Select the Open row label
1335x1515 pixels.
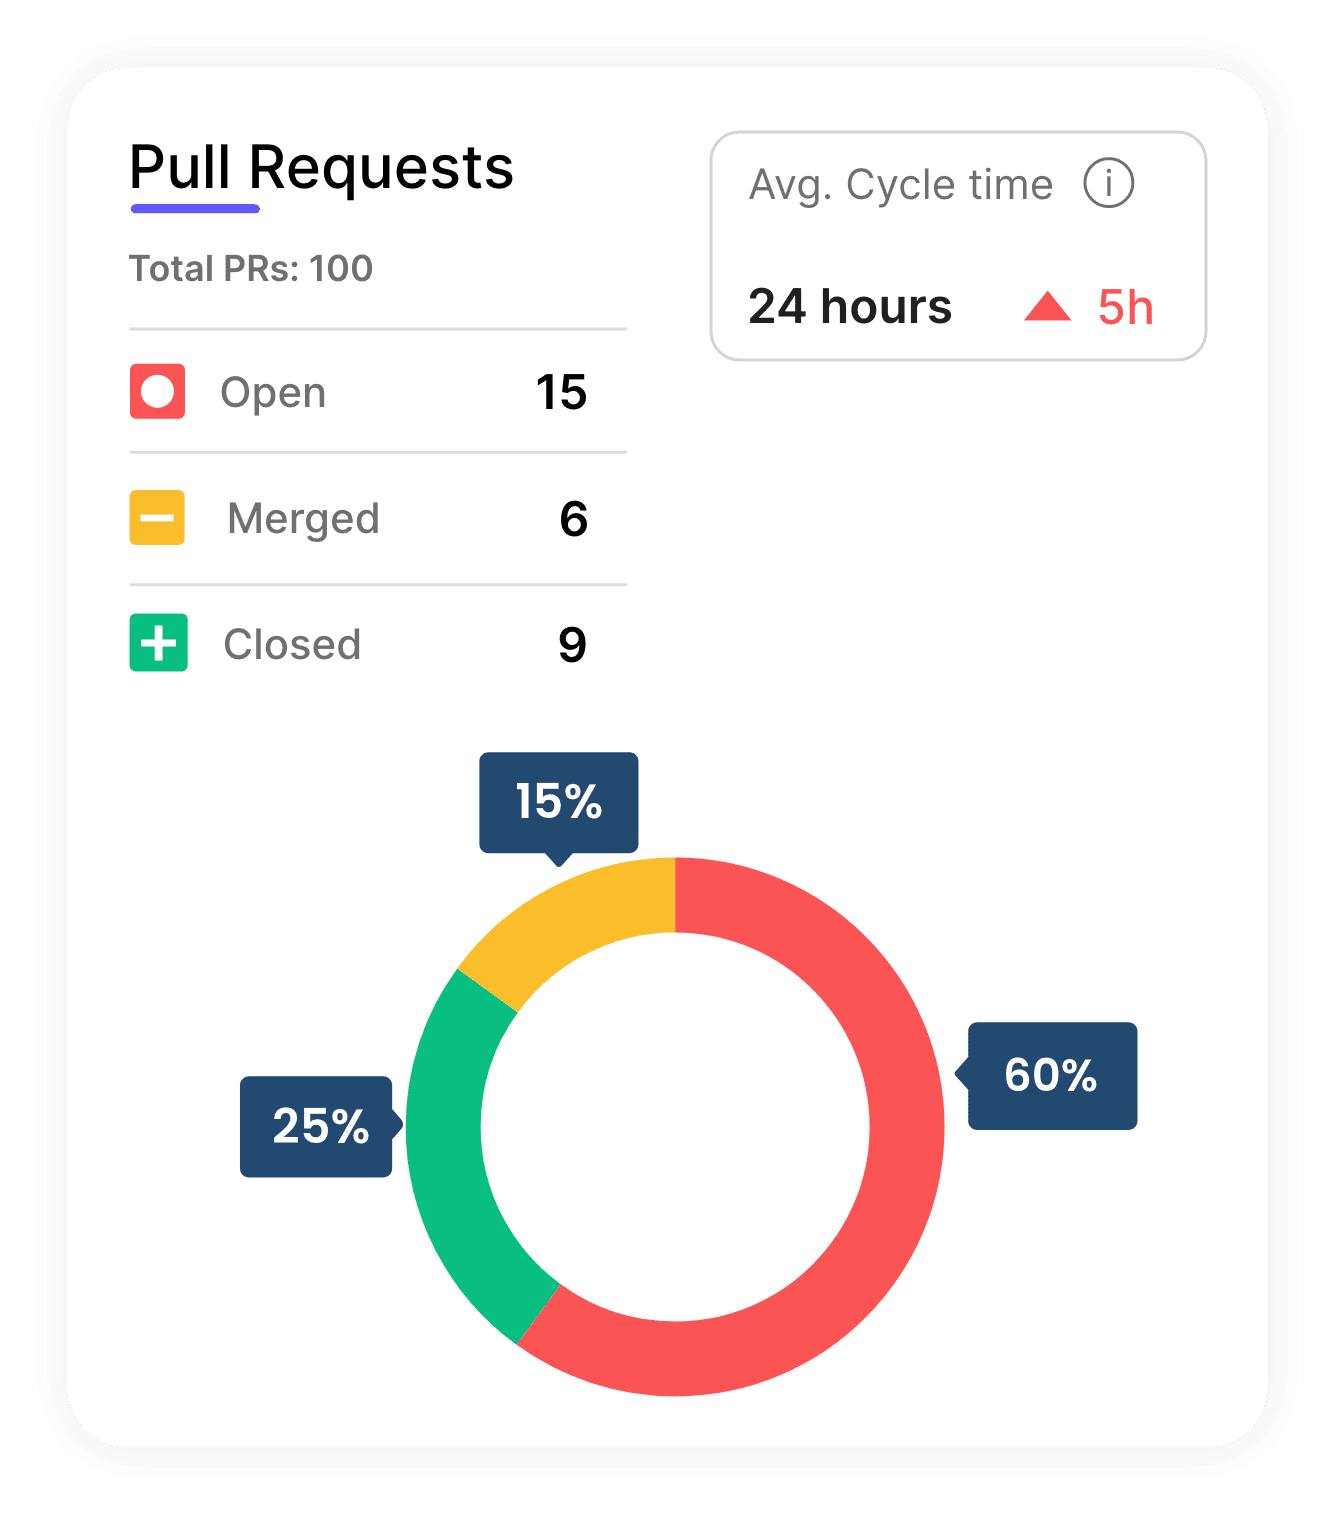(273, 393)
